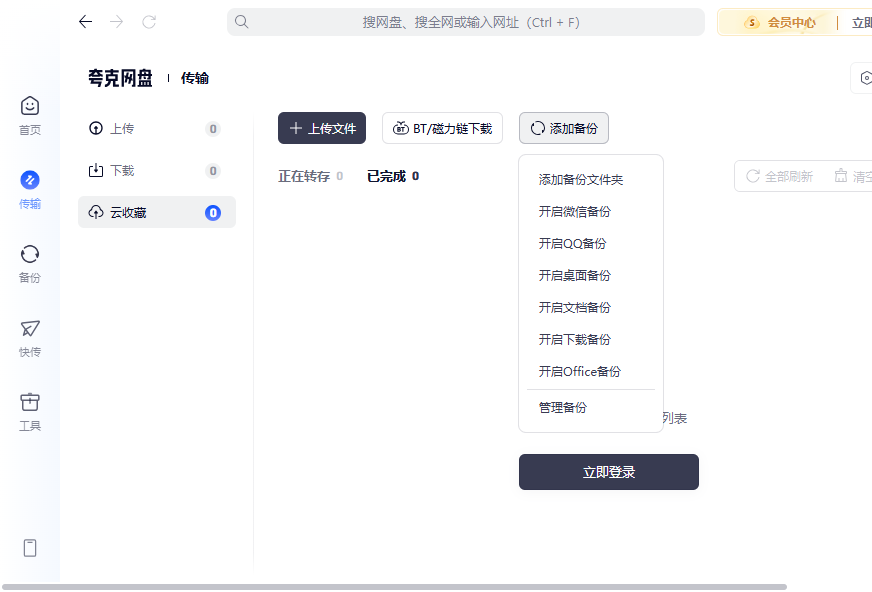Click the cloud icon beside 云收藏
Viewport: 872px width, 592px height.
click(x=96, y=212)
